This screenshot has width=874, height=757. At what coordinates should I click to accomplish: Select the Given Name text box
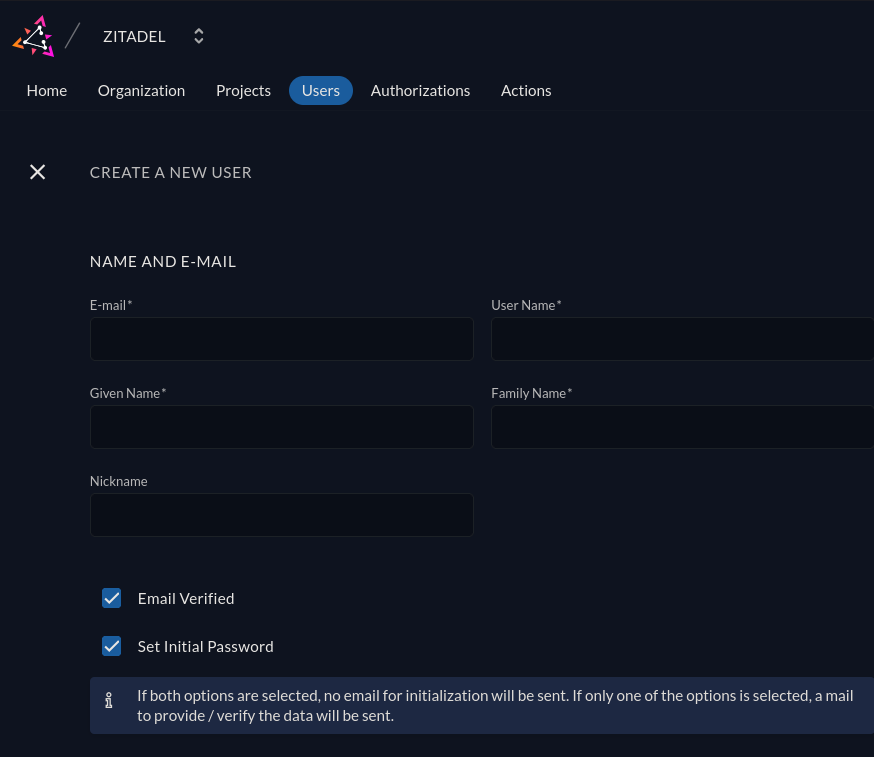(281, 427)
